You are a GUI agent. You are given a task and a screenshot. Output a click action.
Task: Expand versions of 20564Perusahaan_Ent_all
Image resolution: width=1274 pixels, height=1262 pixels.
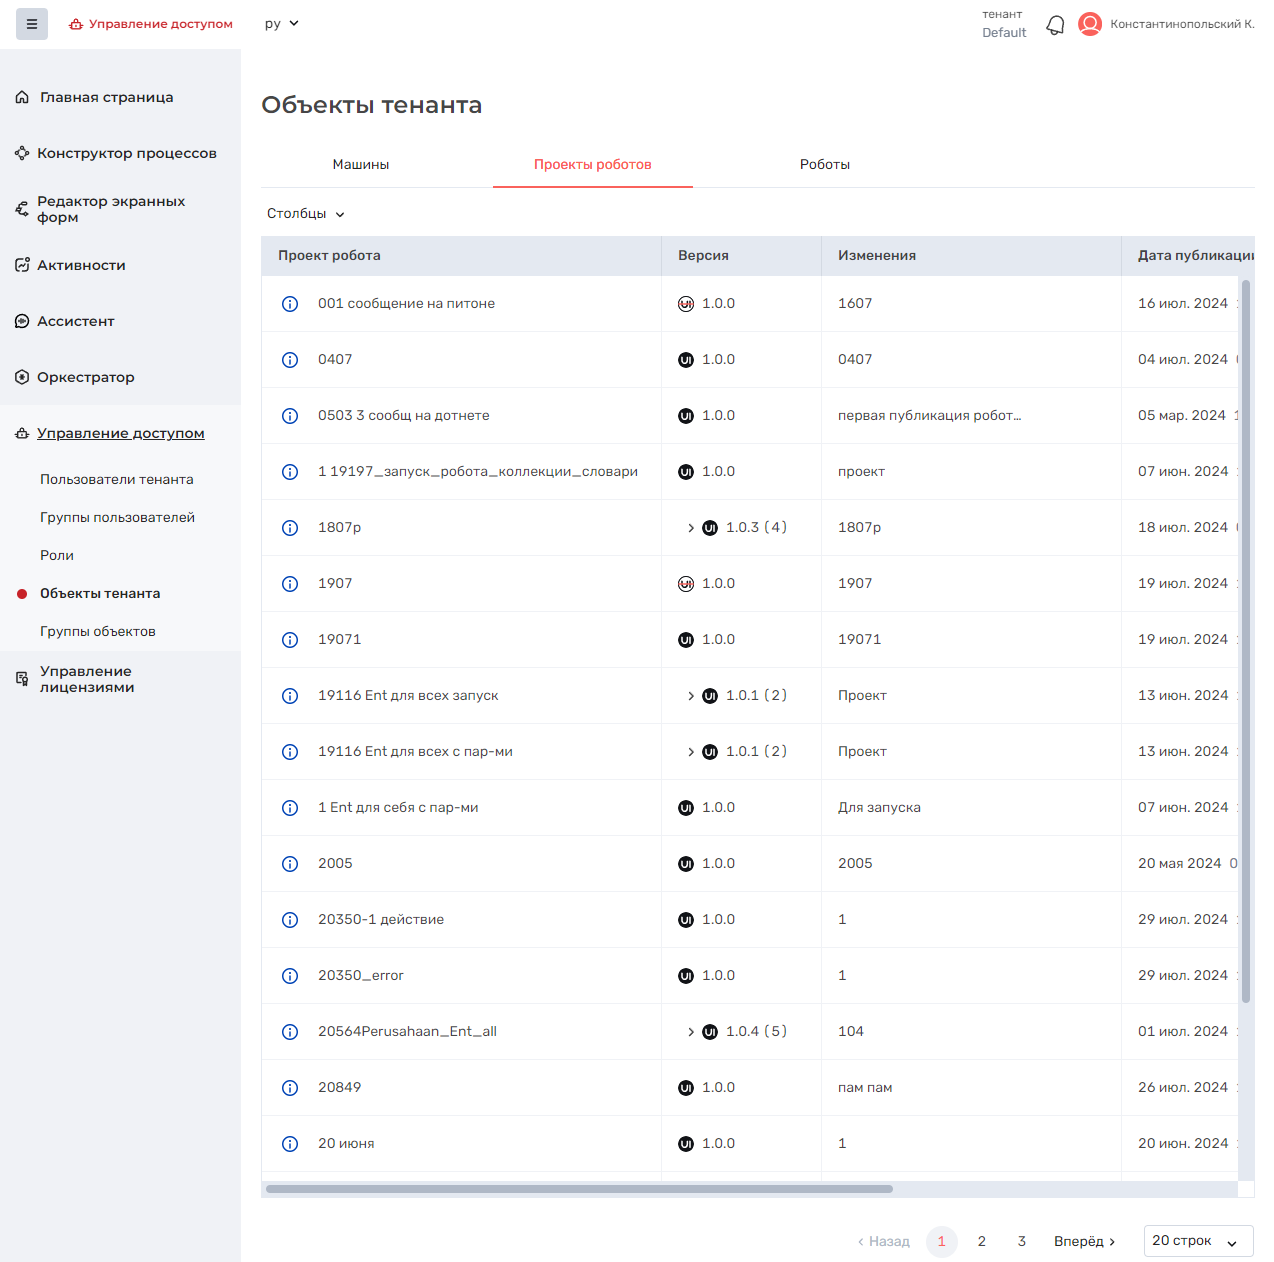click(691, 1032)
